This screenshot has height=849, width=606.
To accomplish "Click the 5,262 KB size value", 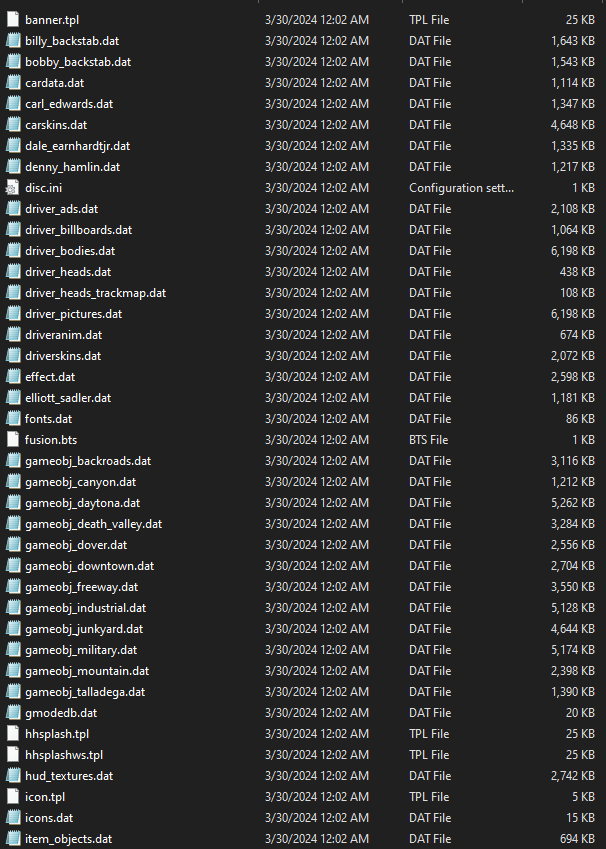I will 572,503.
